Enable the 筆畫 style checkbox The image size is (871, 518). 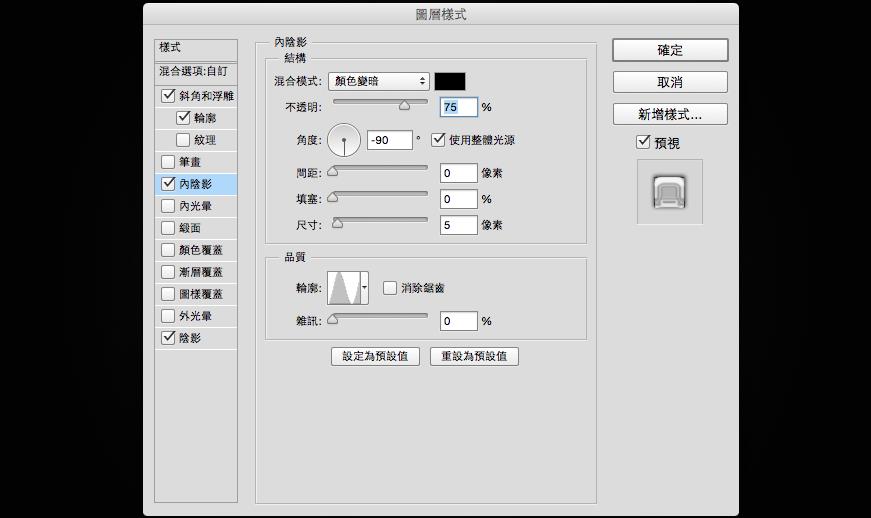[168, 162]
